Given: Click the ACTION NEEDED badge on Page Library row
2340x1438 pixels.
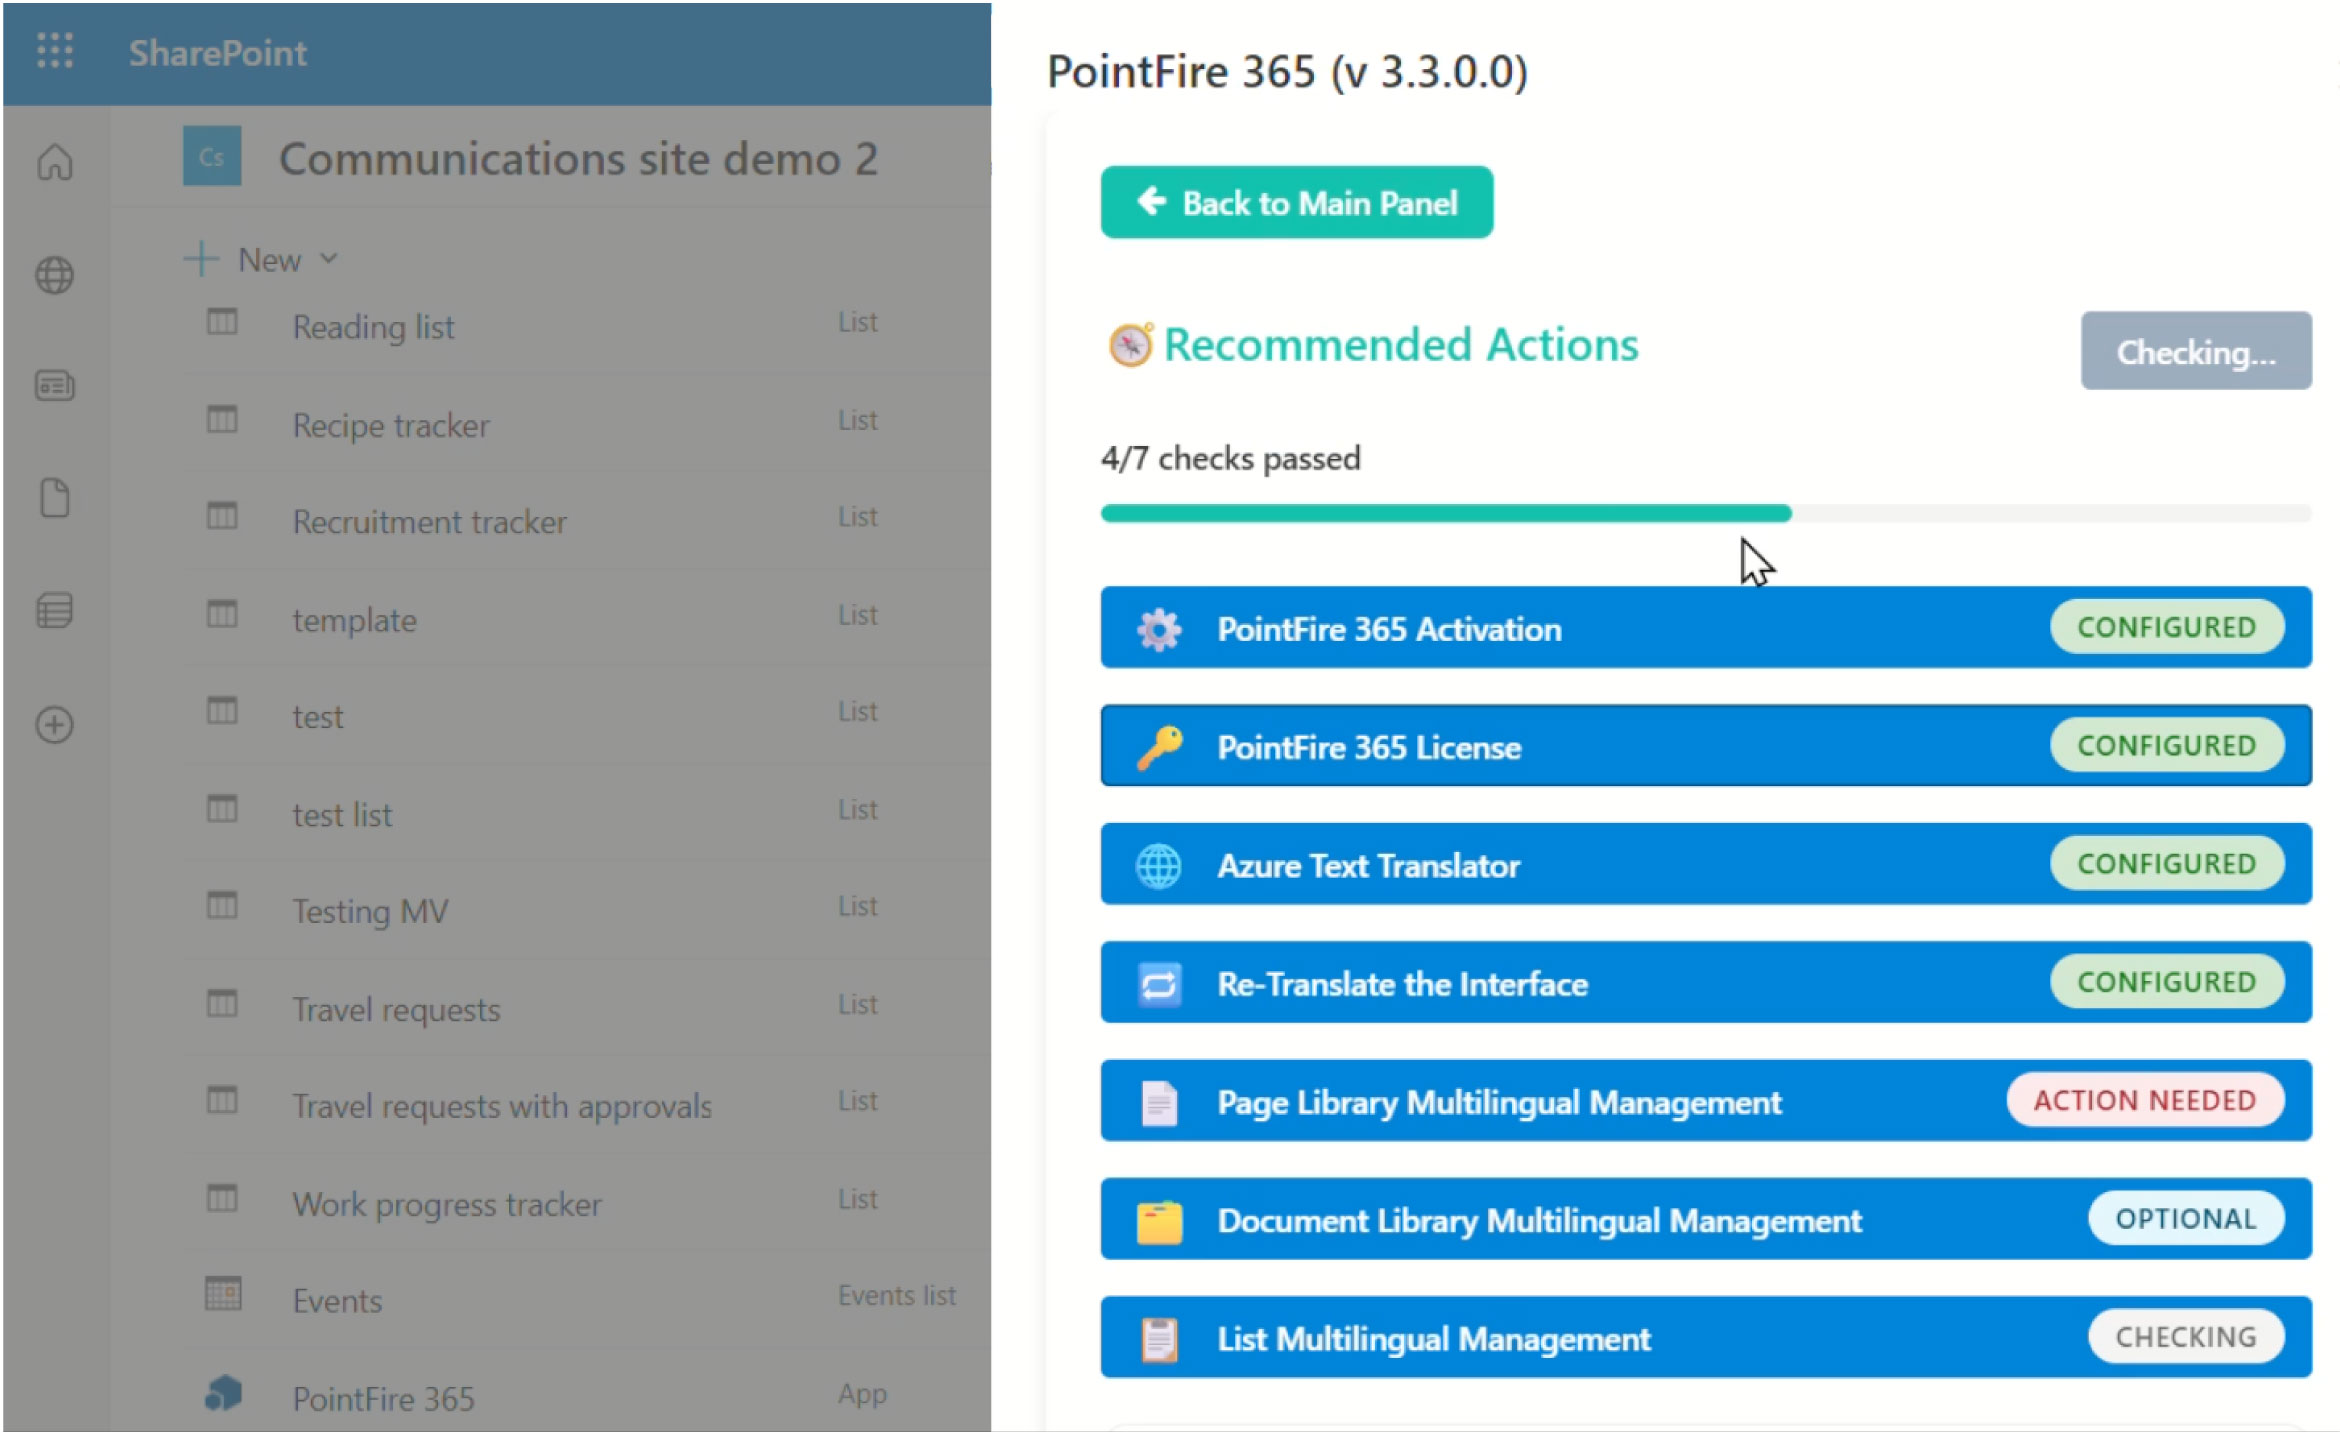Looking at the screenshot, I should pos(2145,1100).
